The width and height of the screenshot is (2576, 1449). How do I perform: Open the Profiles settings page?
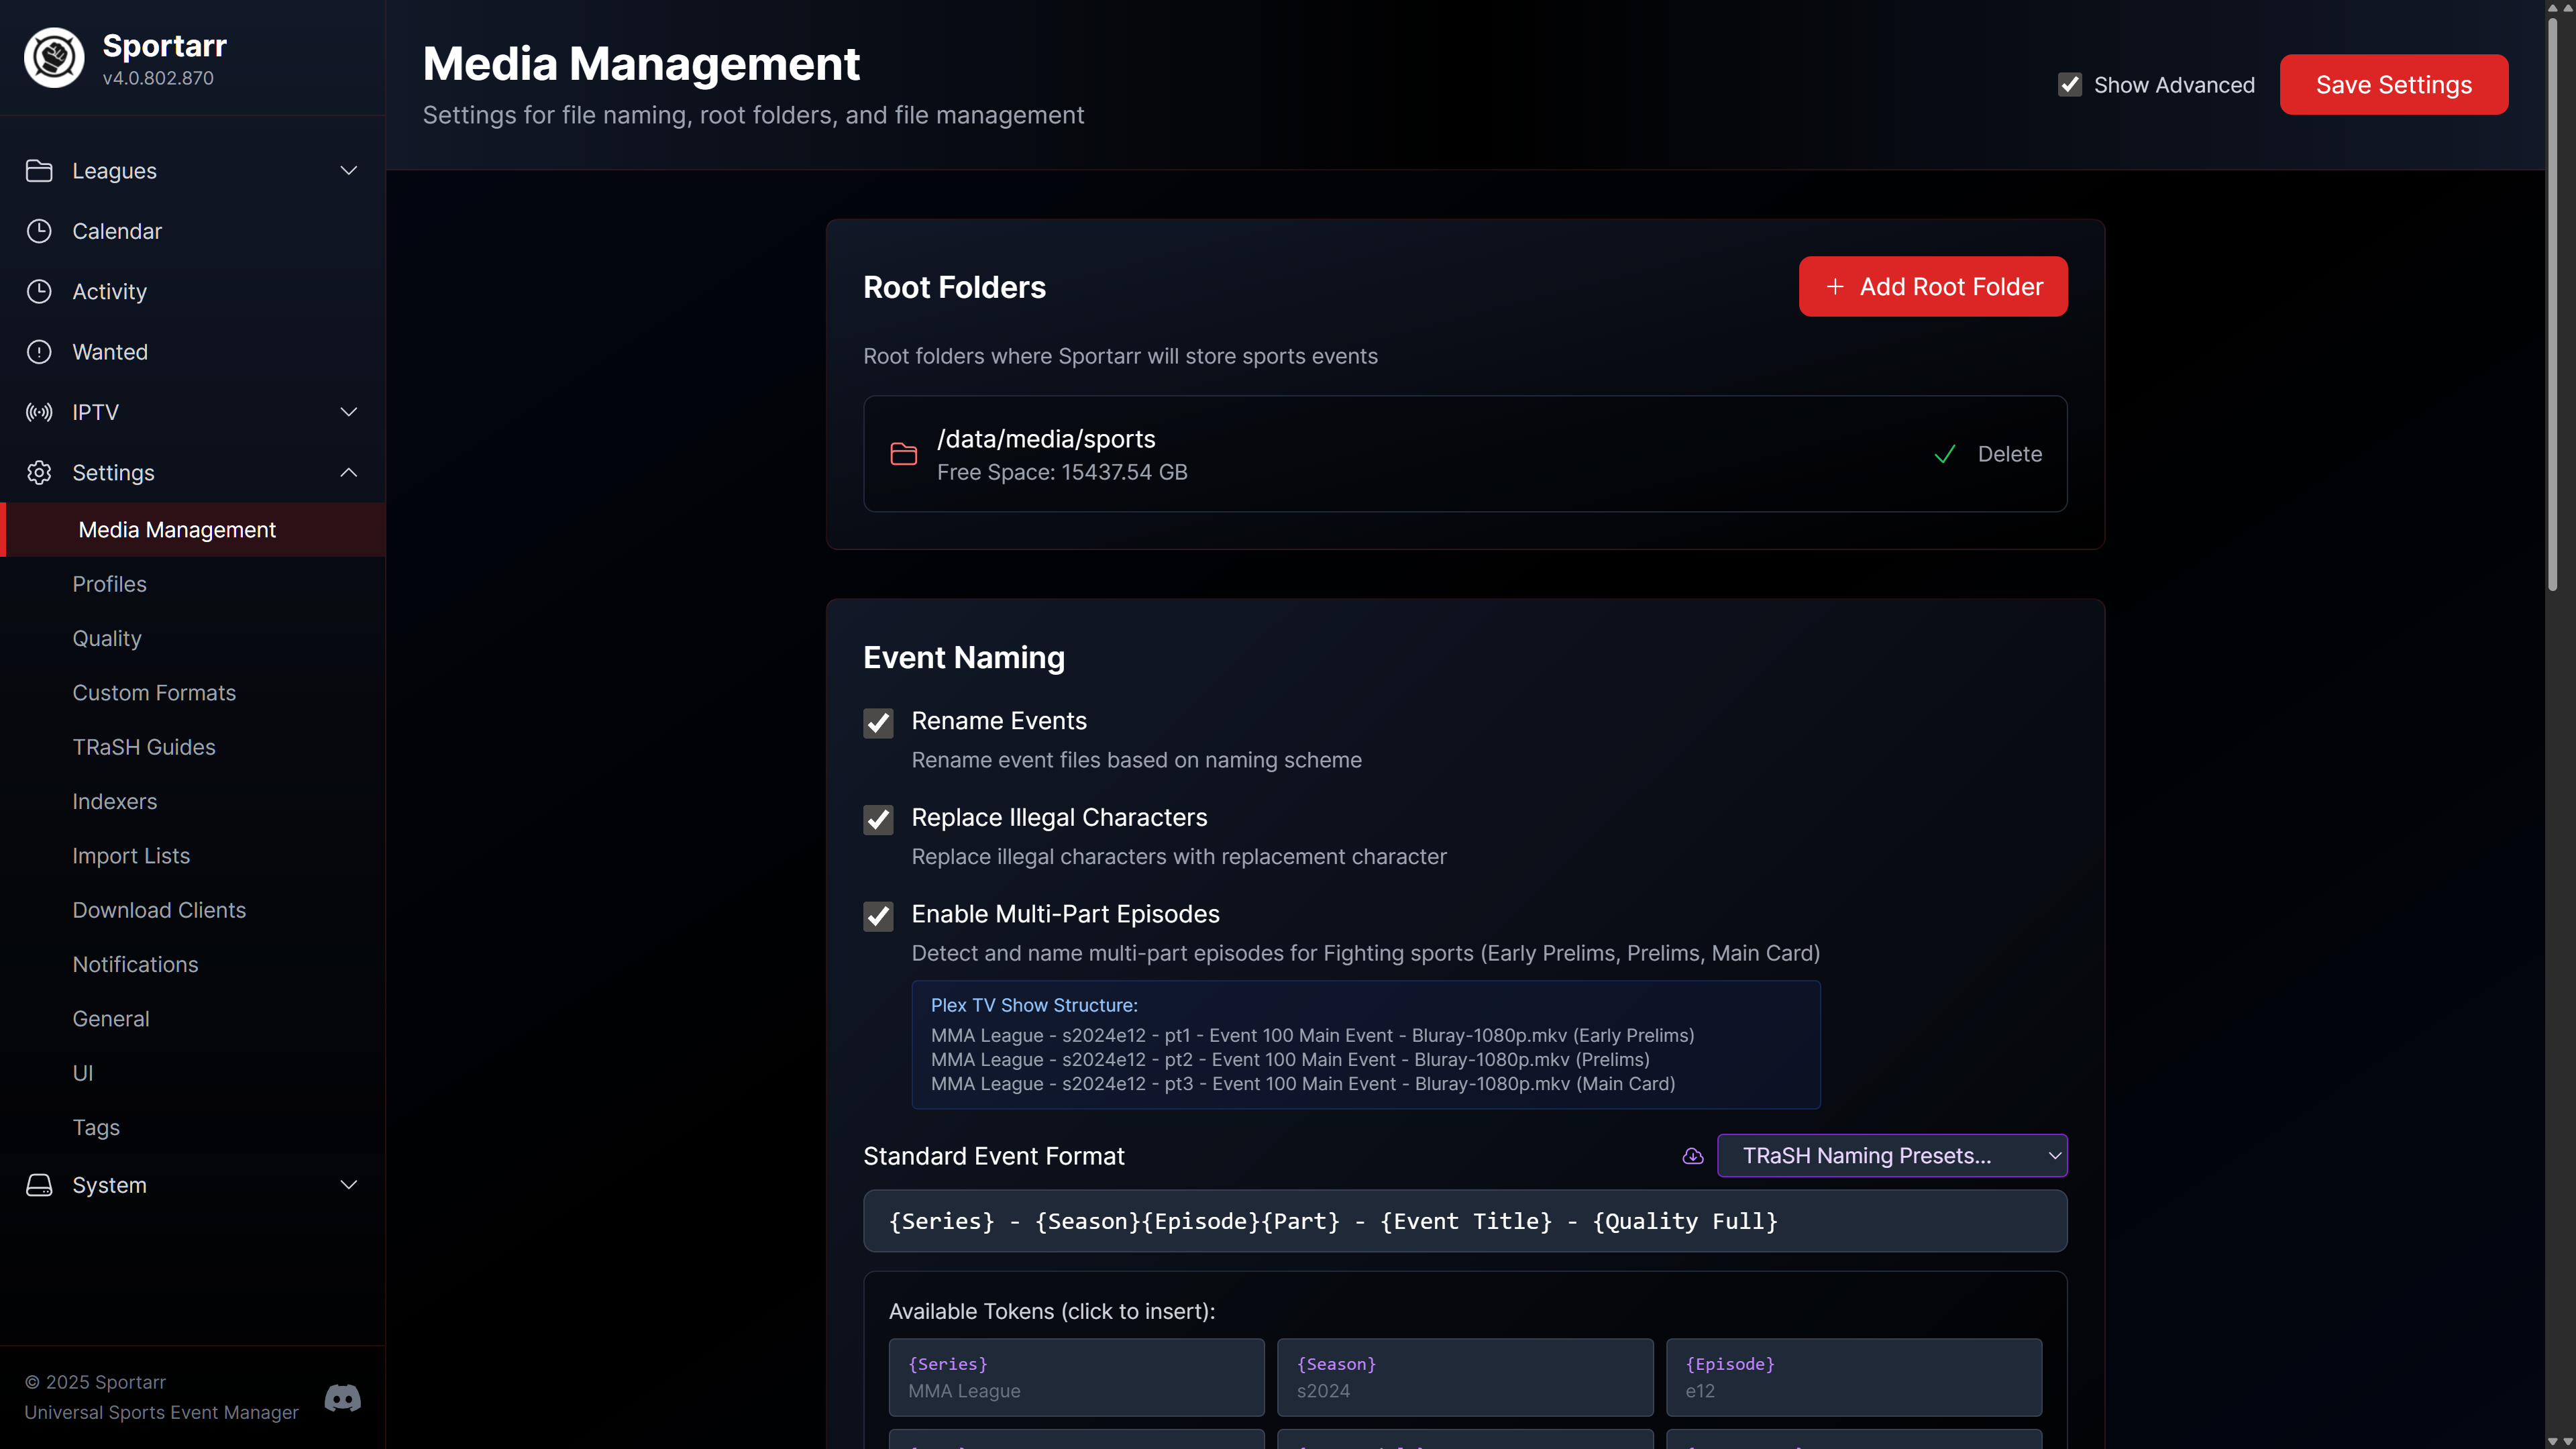click(x=193, y=584)
